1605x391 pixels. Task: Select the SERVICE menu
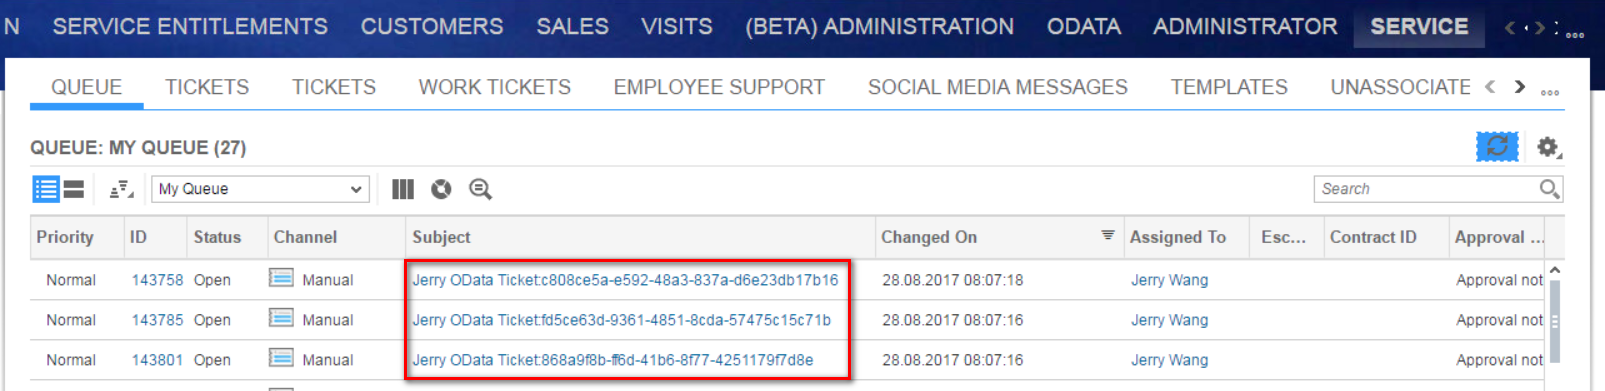pos(1419,27)
